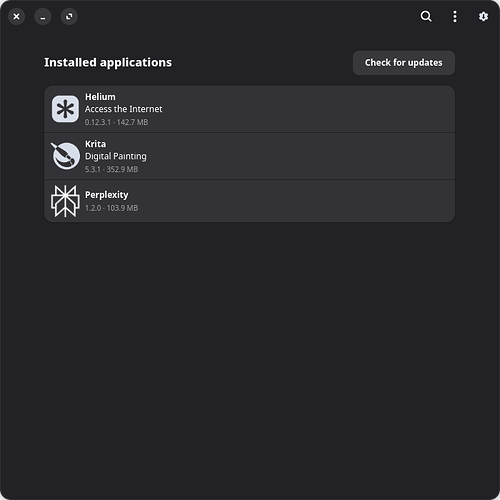Select the Krita application name
Viewport: 500px width, 500px height.
[x=95, y=144]
